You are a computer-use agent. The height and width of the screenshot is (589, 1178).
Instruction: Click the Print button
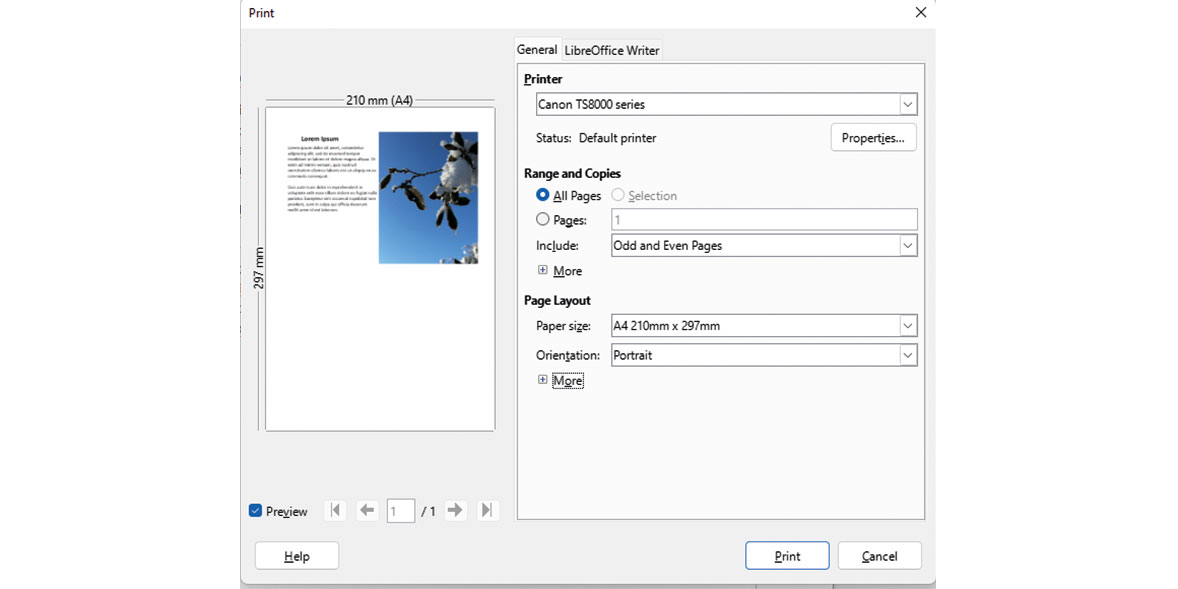tap(787, 557)
